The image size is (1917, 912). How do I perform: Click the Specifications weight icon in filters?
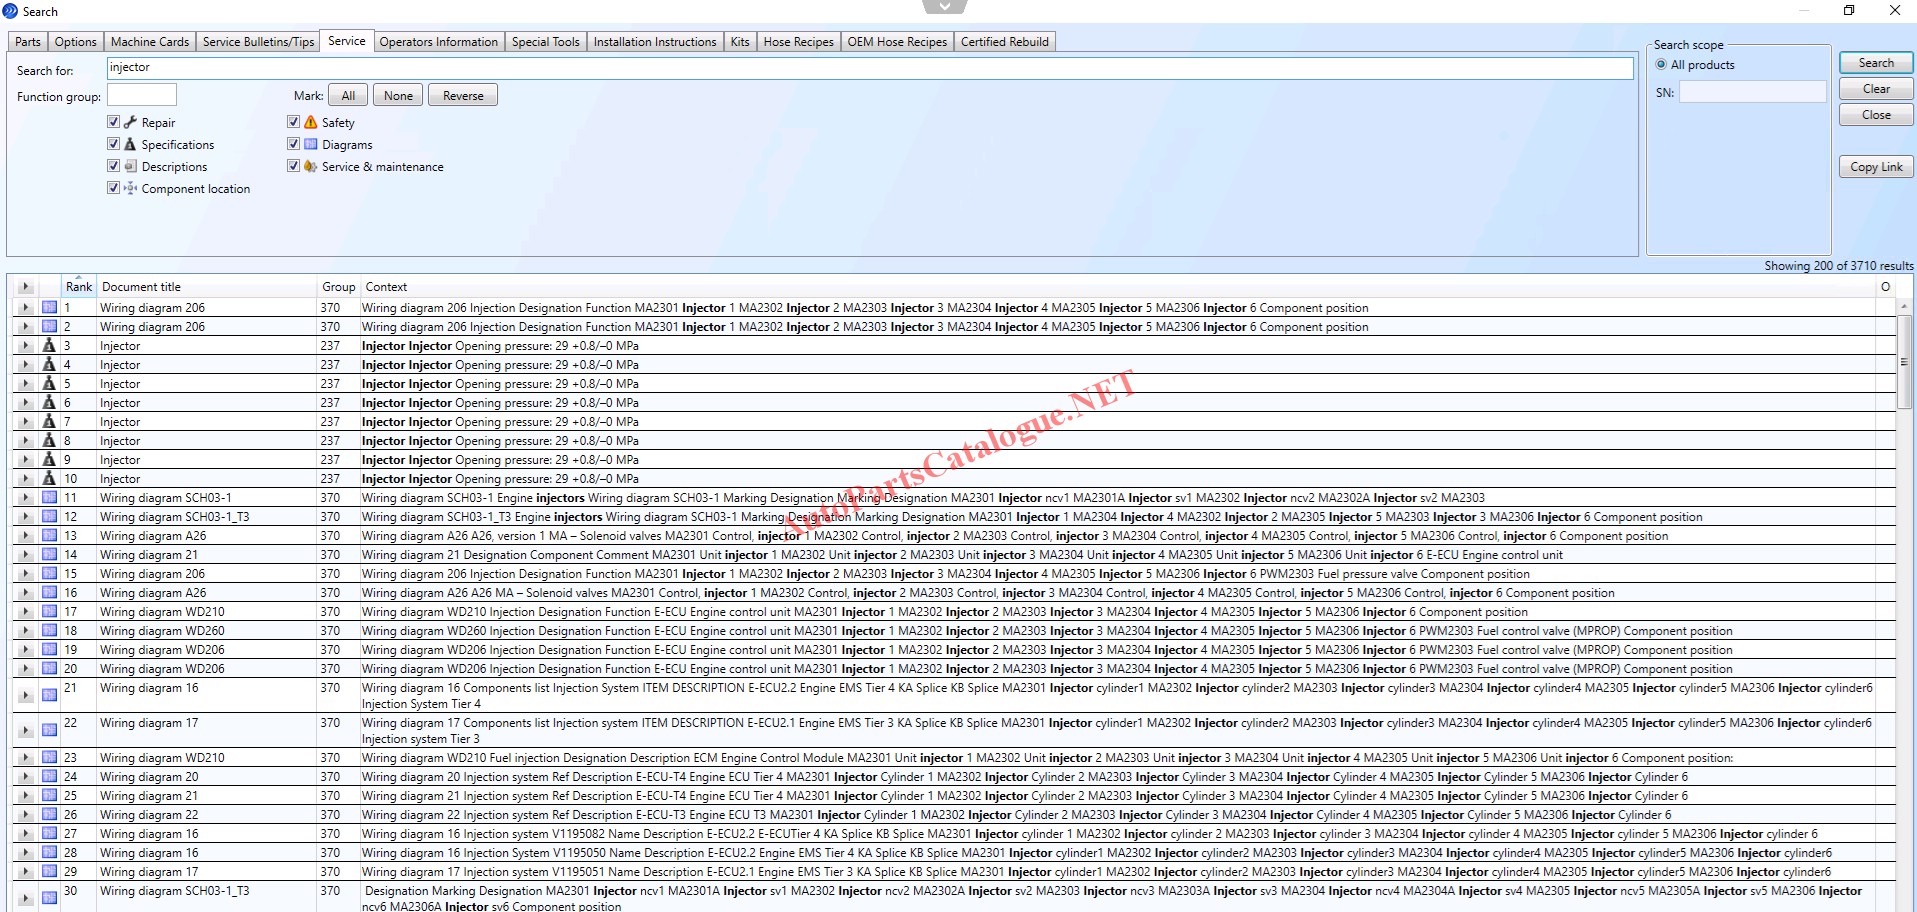pos(130,144)
